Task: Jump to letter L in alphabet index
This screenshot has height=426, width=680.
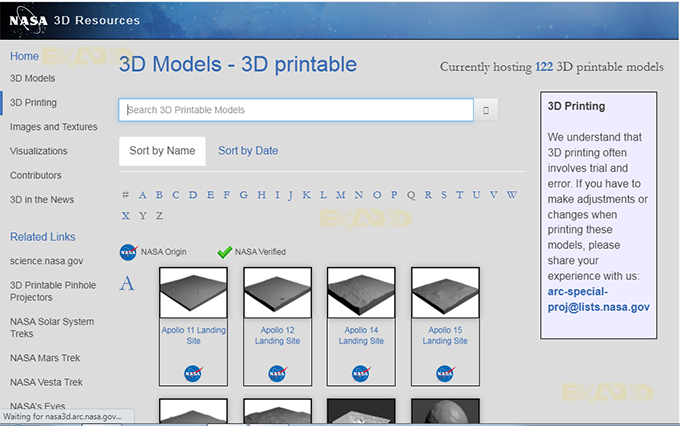Action: tap(324, 195)
